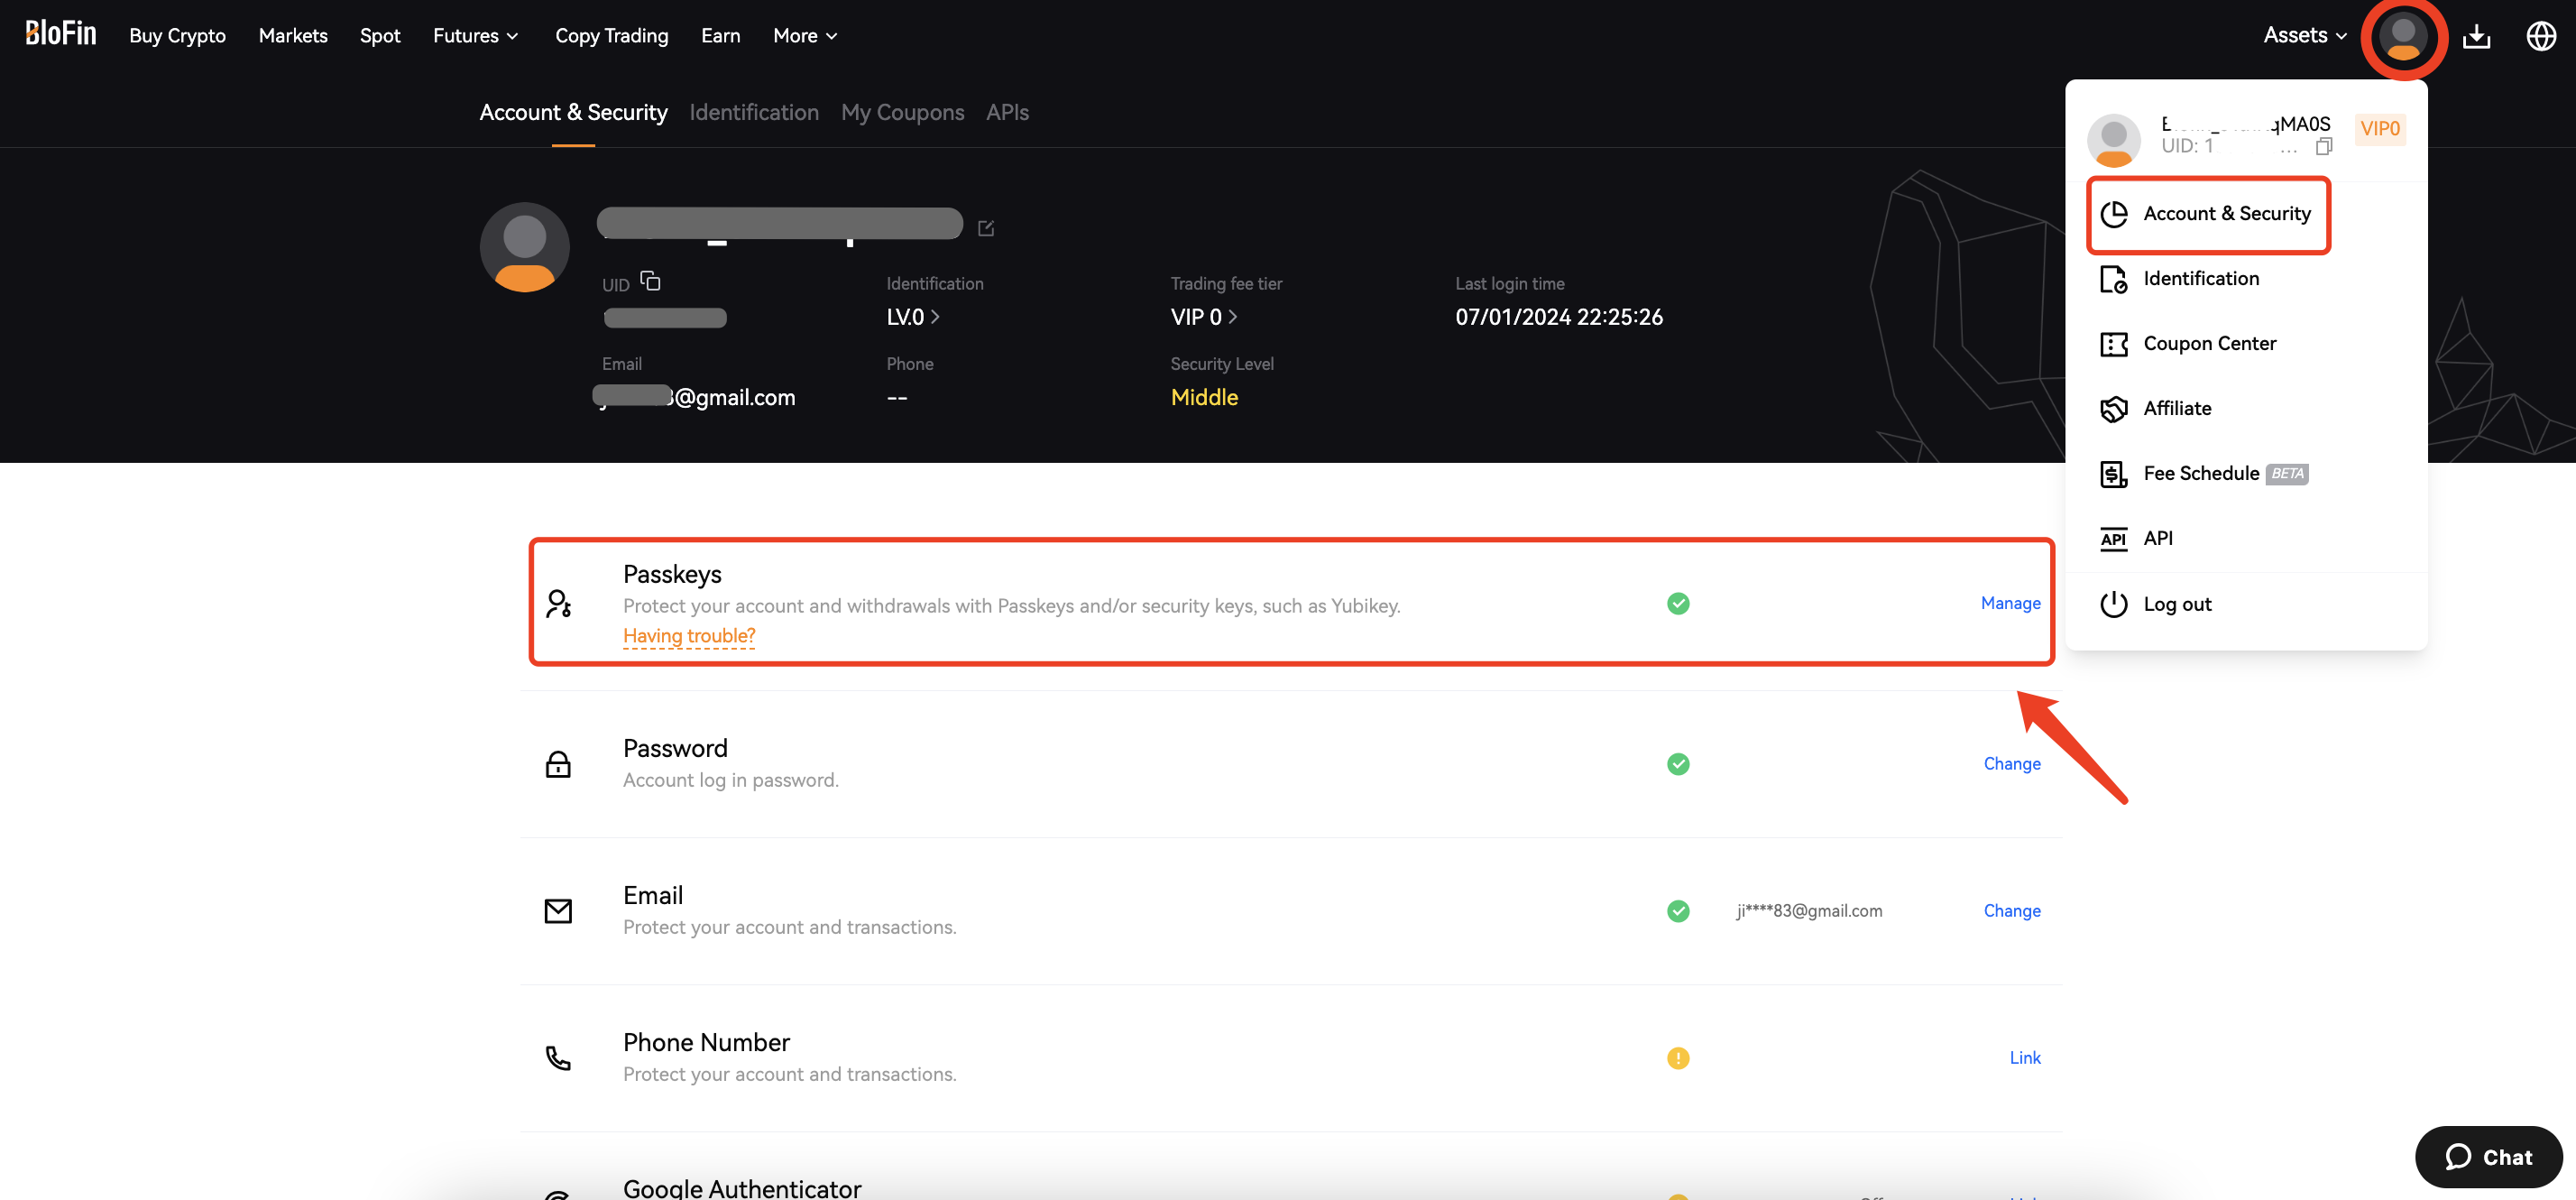2576x1200 pixels.
Task: Expand the Futures dropdown in navbar
Action: click(x=475, y=36)
